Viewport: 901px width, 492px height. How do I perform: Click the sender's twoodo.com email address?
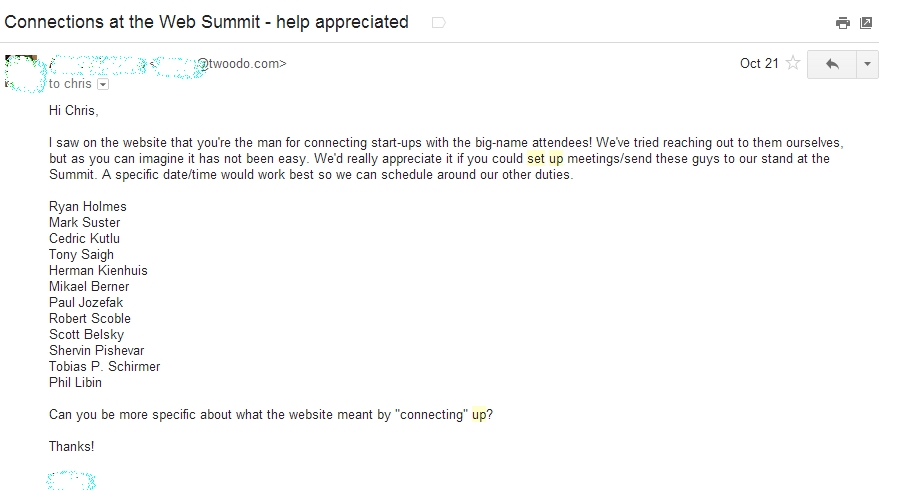(245, 64)
